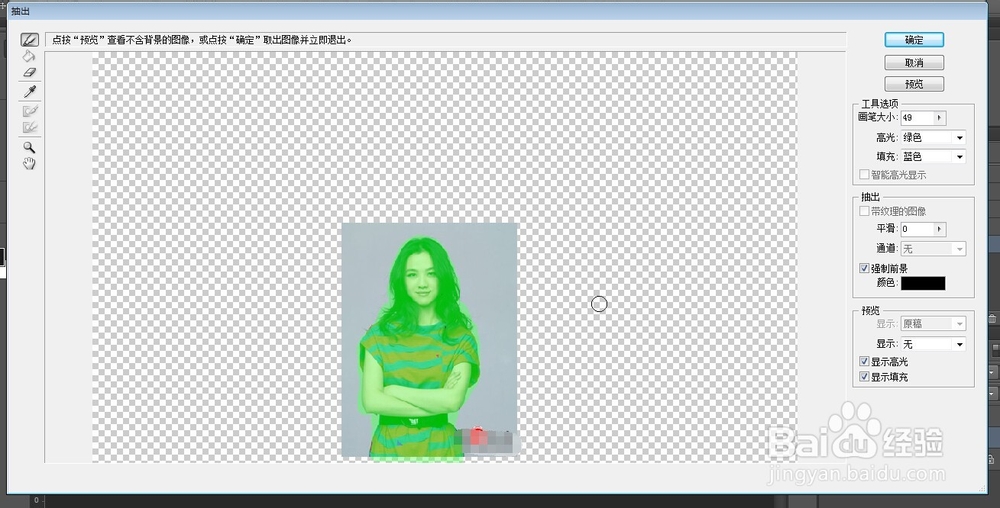1000x508 pixels.
Task: Open the black 颜色 swatch
Action: (923, 284)
